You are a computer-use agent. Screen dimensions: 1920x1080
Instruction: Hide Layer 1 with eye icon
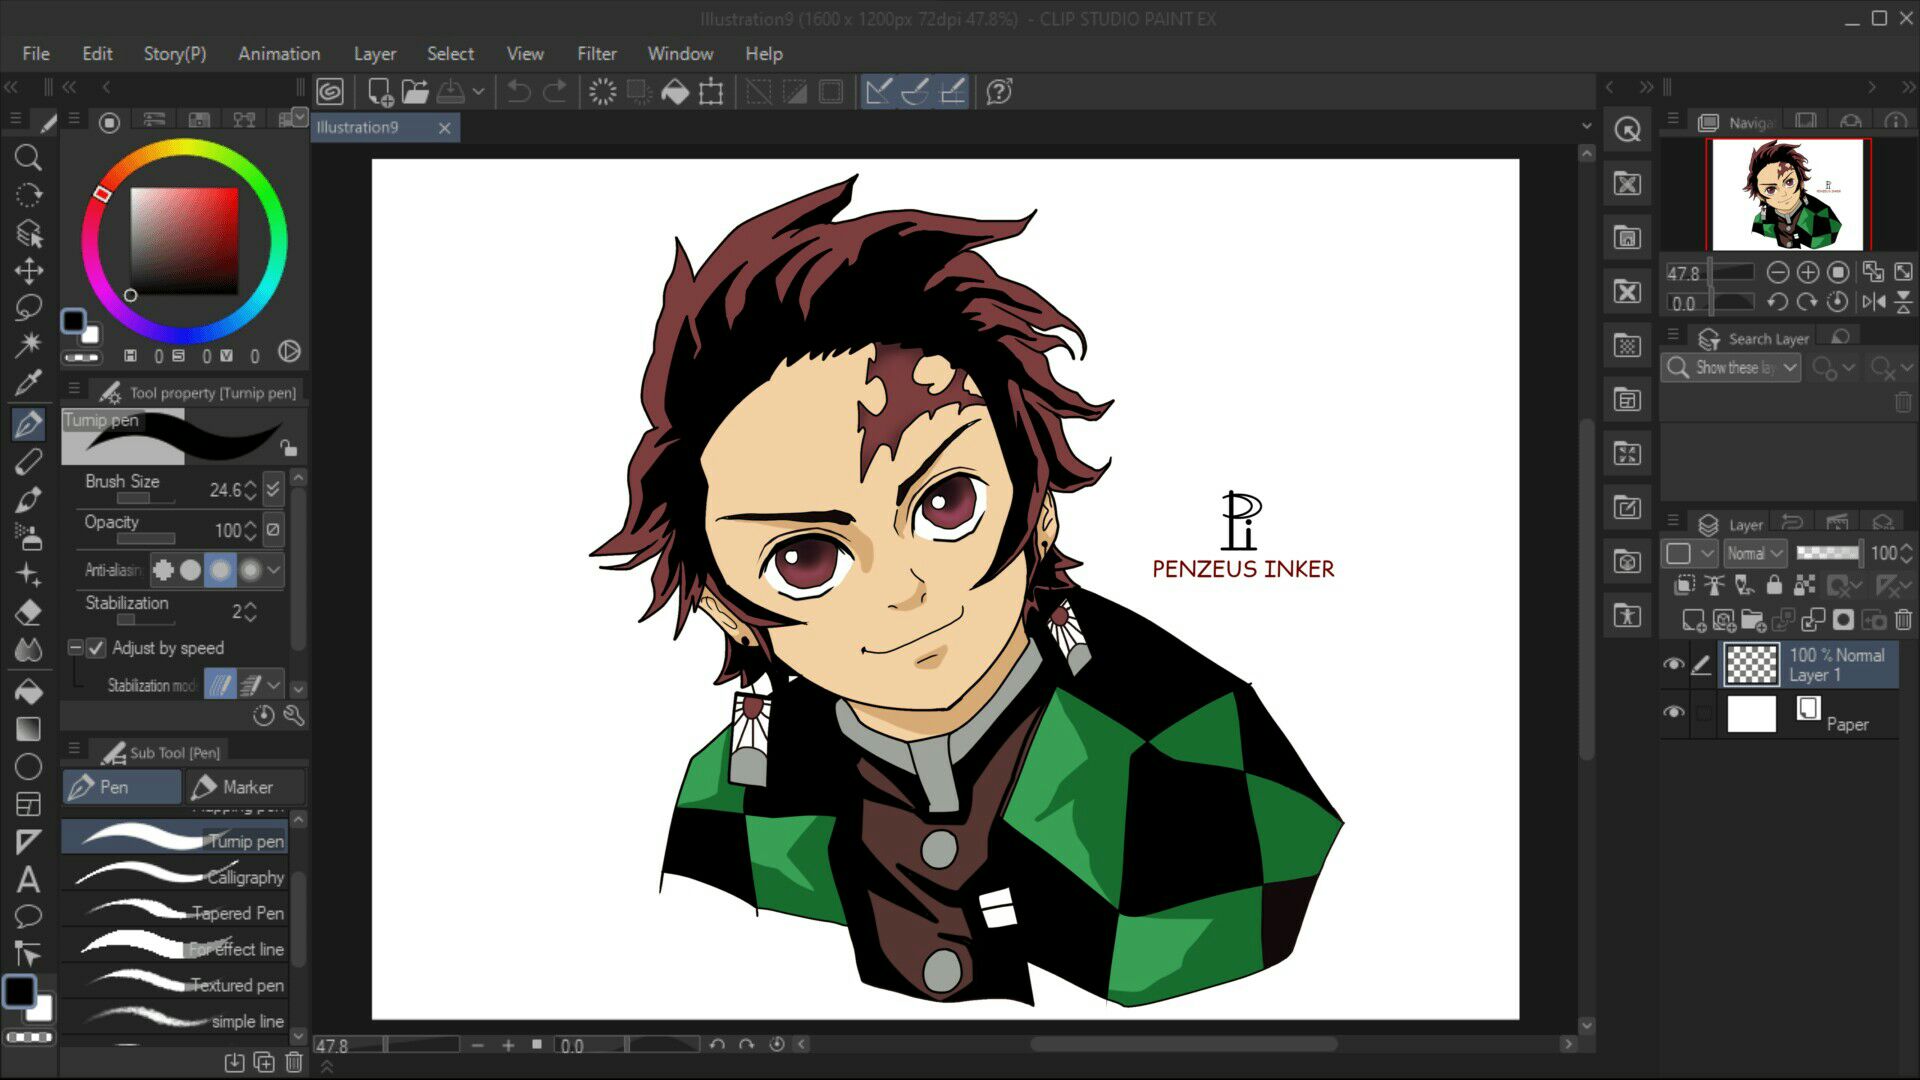(1673, 664)
